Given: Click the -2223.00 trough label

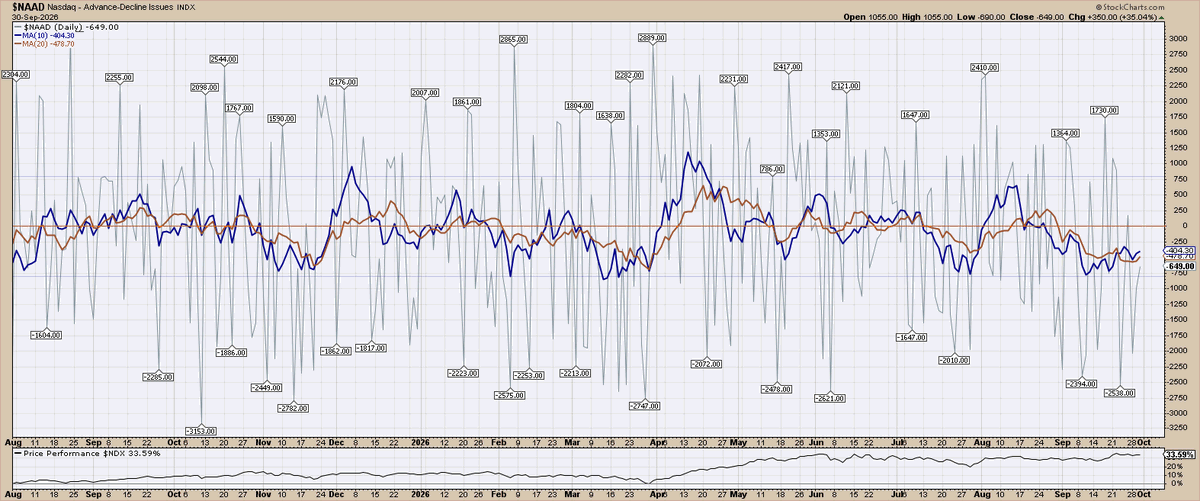Looking at the screenshot, I should click(463, 373).
